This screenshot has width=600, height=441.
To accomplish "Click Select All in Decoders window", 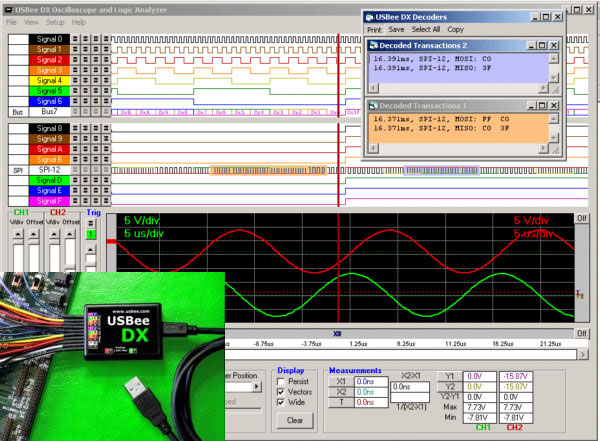I will [426, 29].
